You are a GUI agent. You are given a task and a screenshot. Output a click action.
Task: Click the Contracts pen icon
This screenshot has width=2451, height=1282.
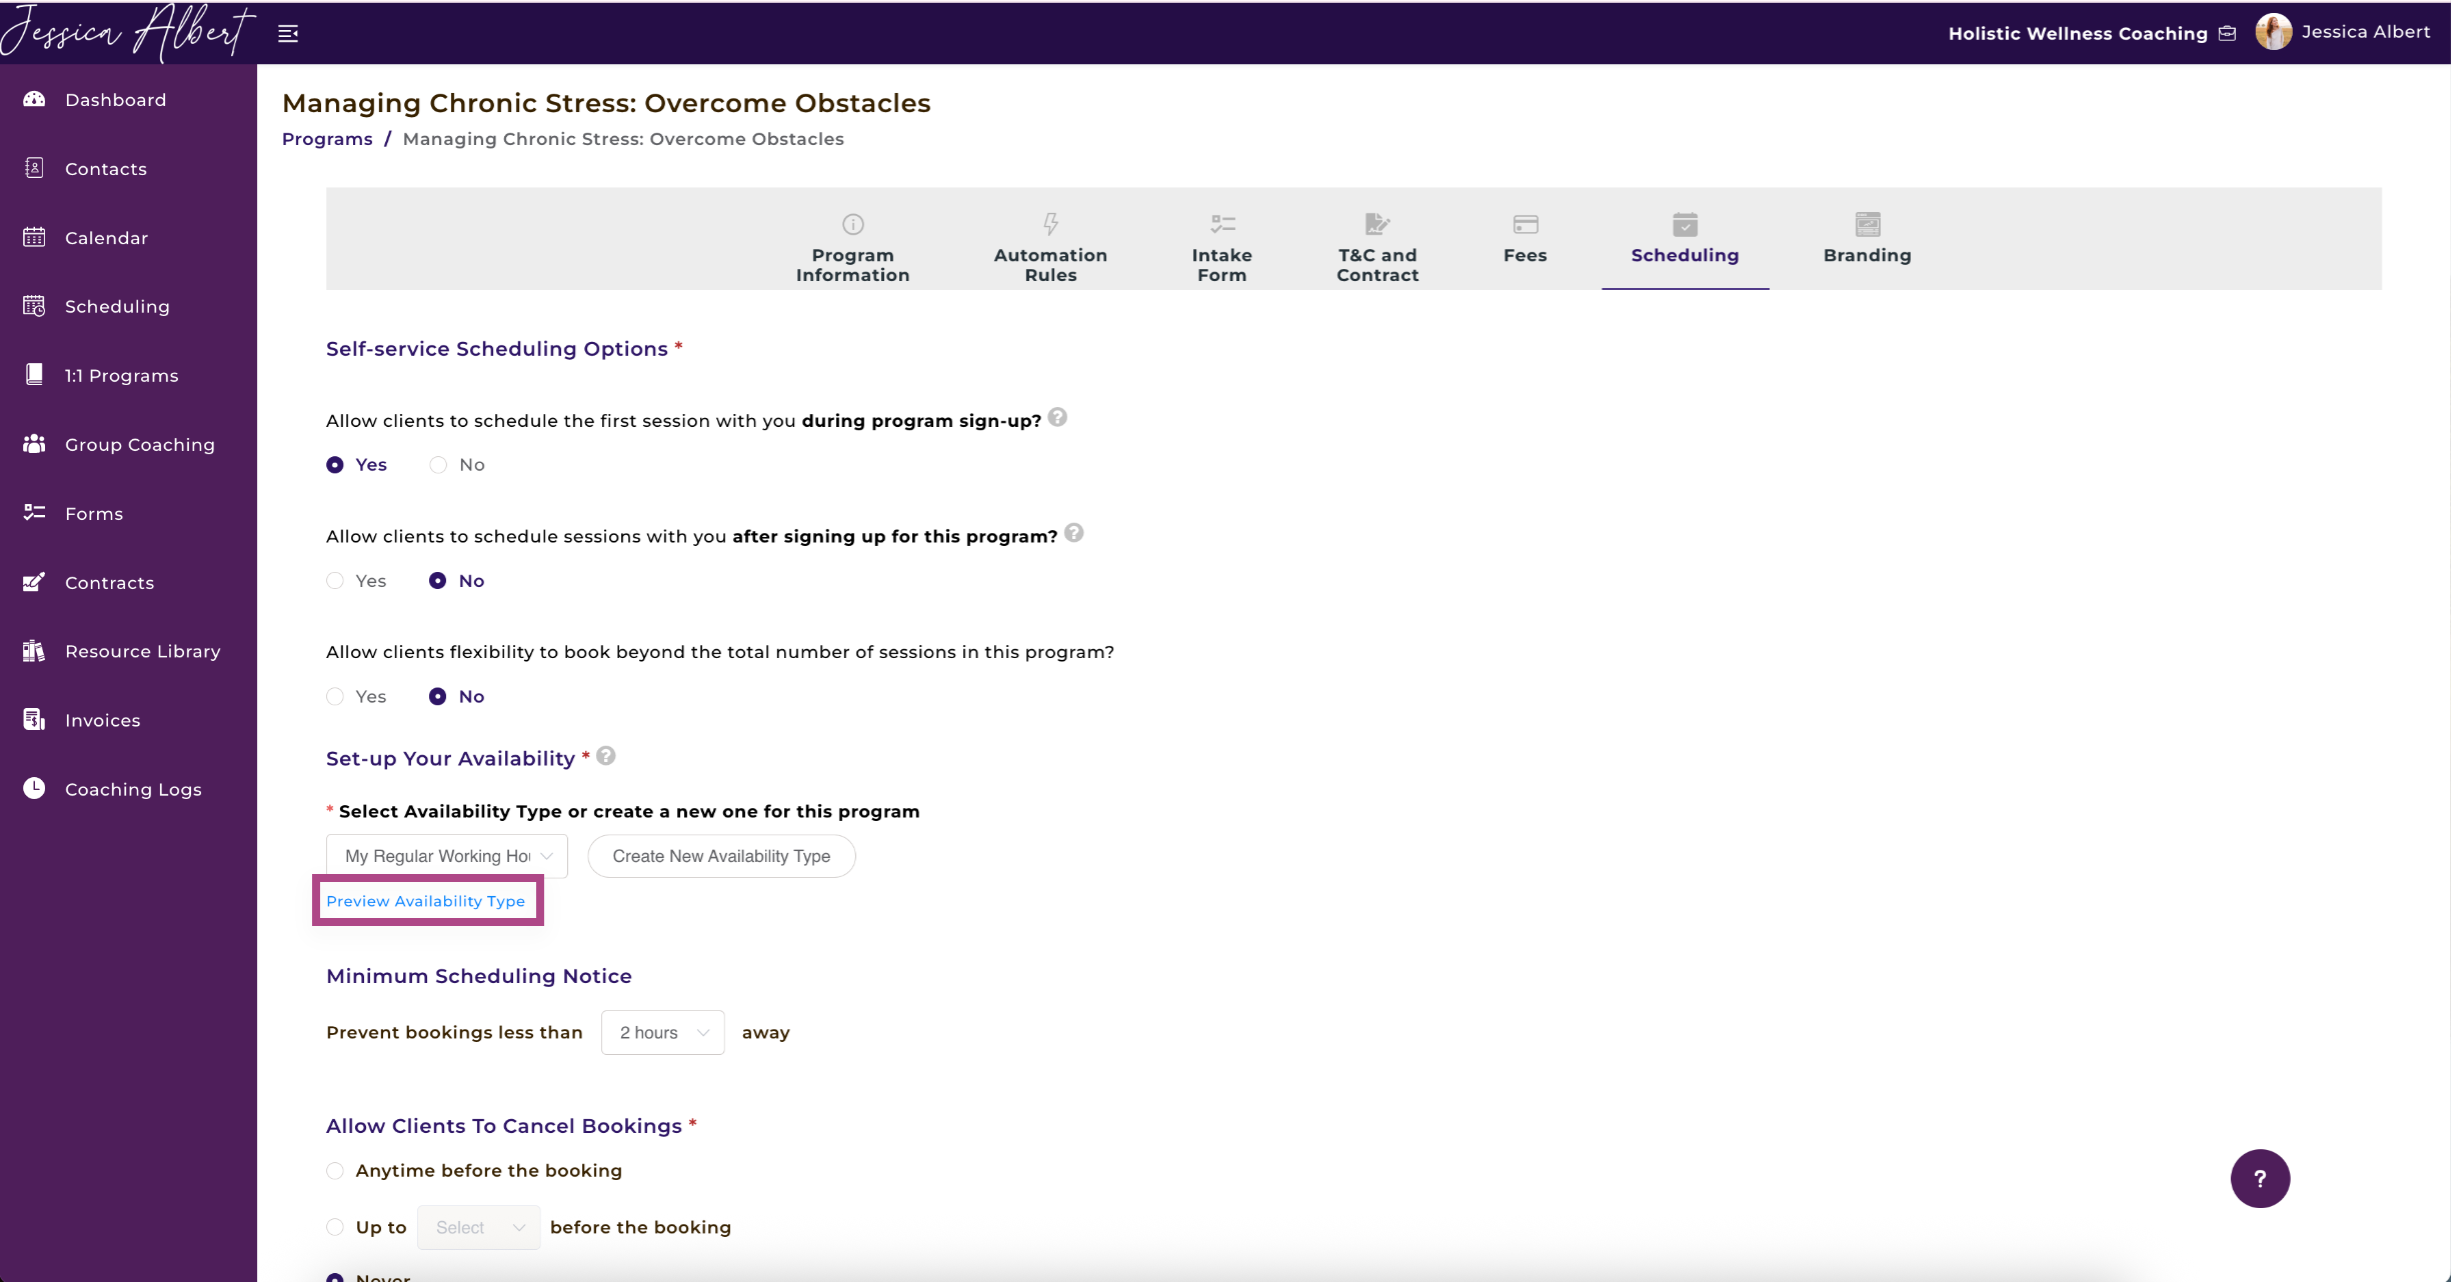[x=35, y=581]
